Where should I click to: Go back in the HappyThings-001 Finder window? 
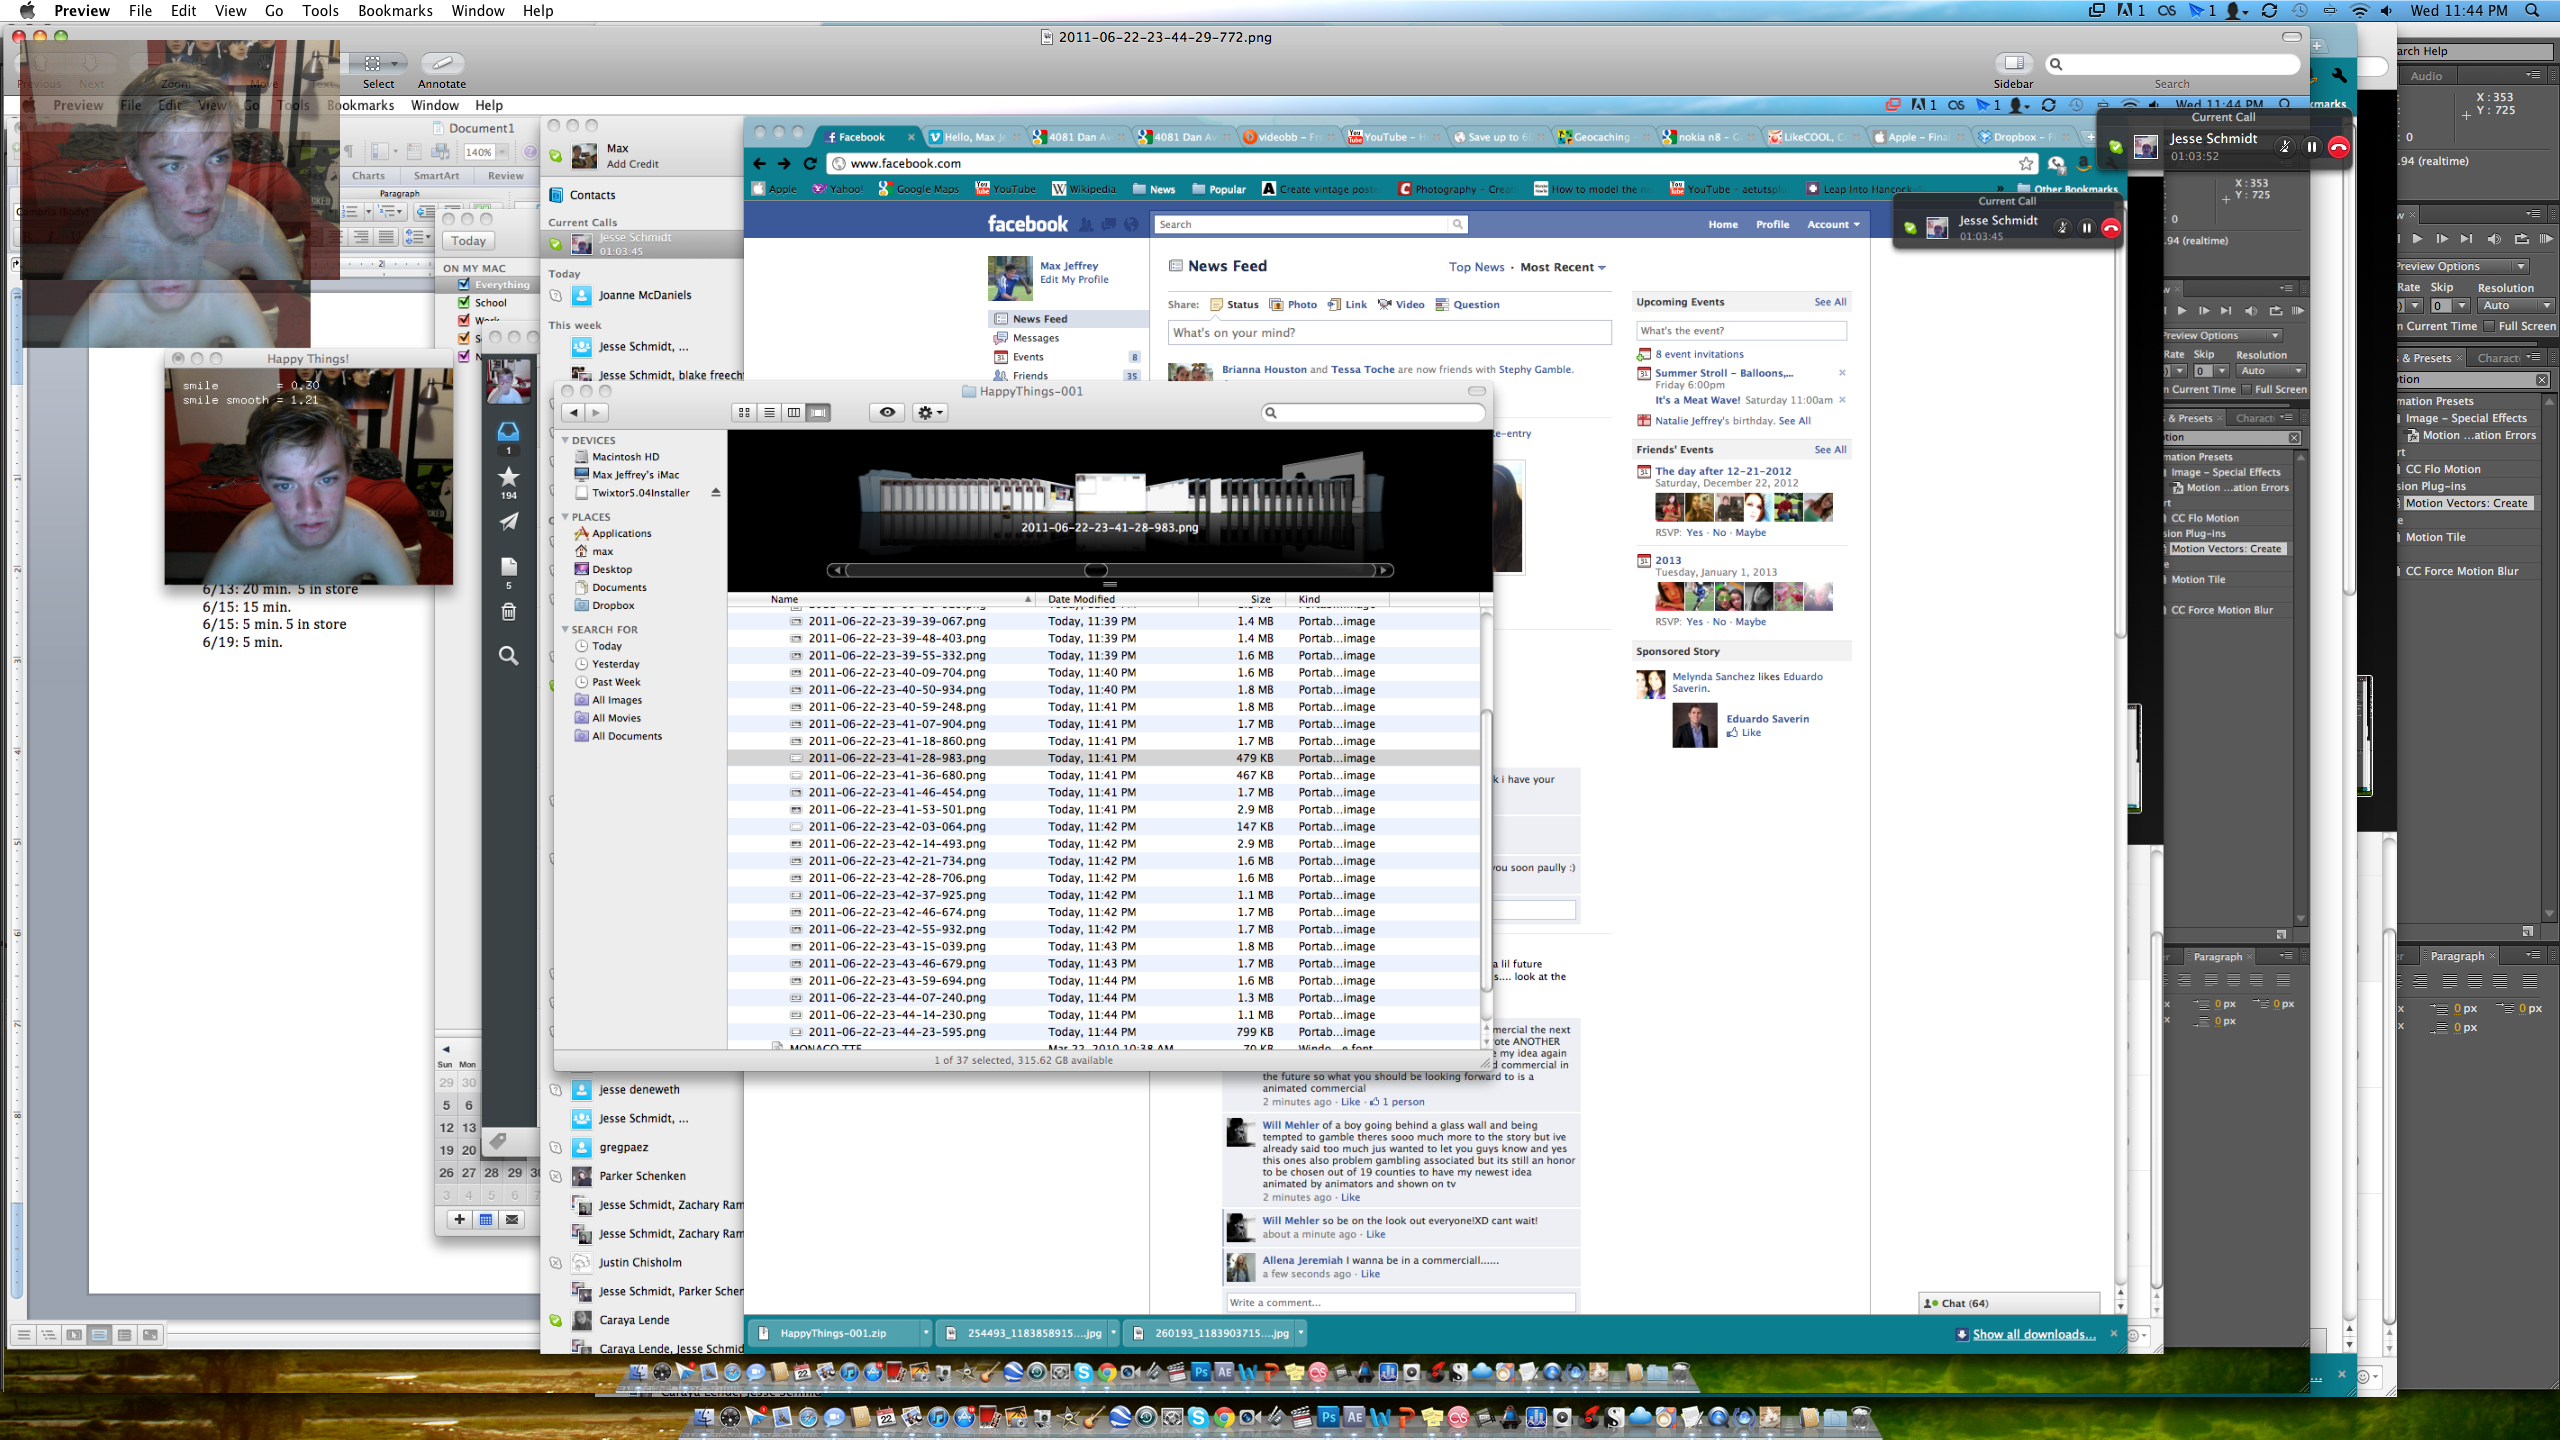(573, 412)
